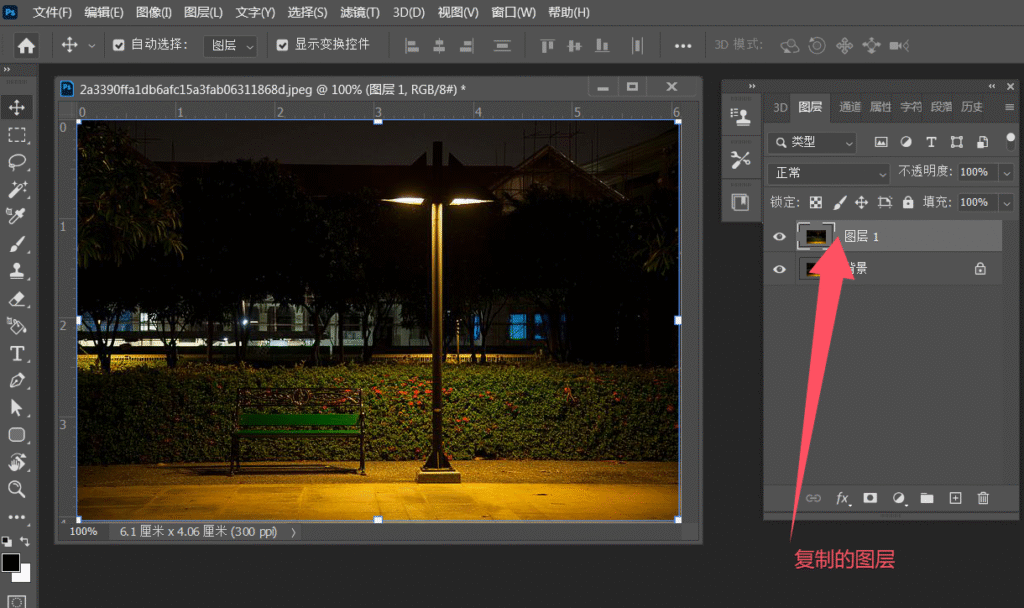Pick the Pen tool
Screen dimensions: 1024x608
tap(17, 381)
